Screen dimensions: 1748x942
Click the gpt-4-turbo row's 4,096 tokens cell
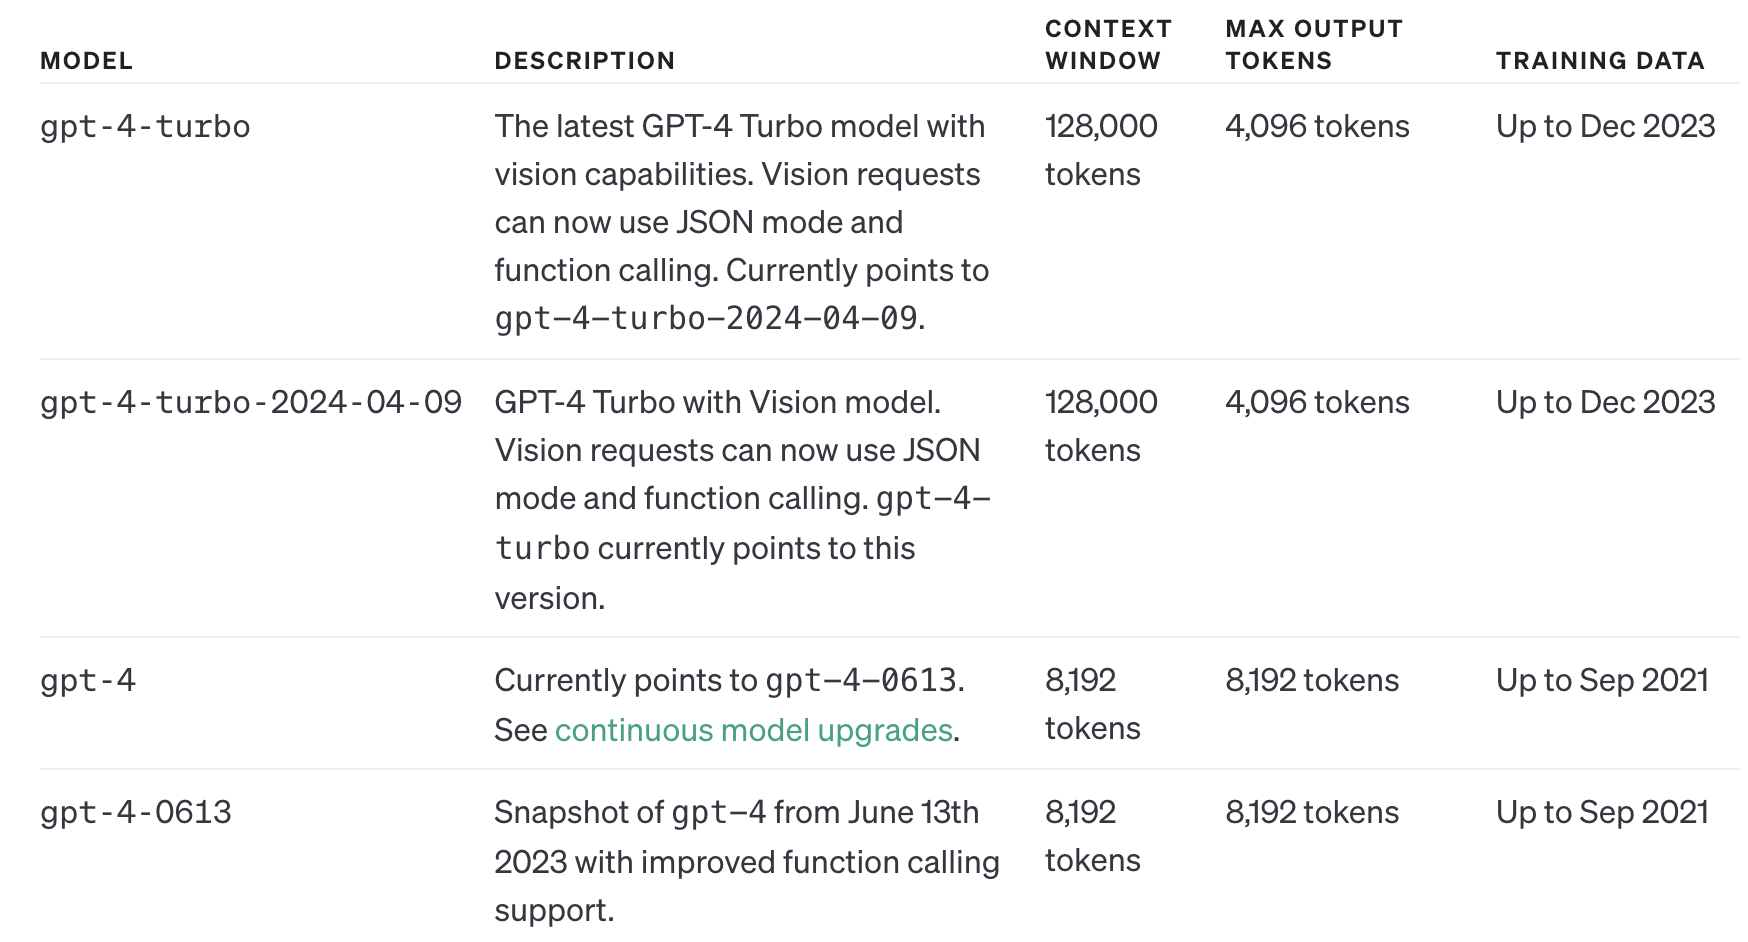click(1316, 127)
